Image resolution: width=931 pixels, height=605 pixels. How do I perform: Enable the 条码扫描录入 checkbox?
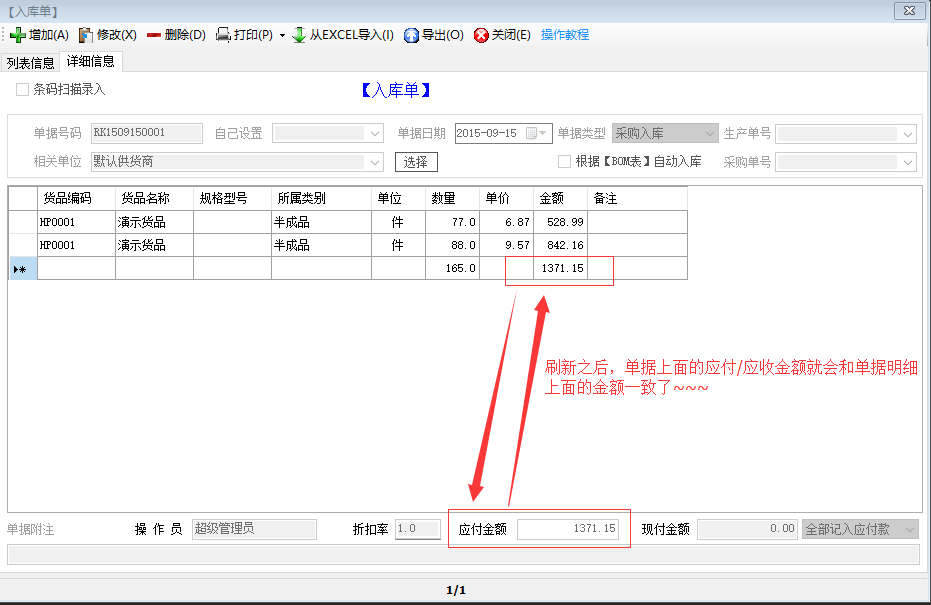tap(23, 90)
